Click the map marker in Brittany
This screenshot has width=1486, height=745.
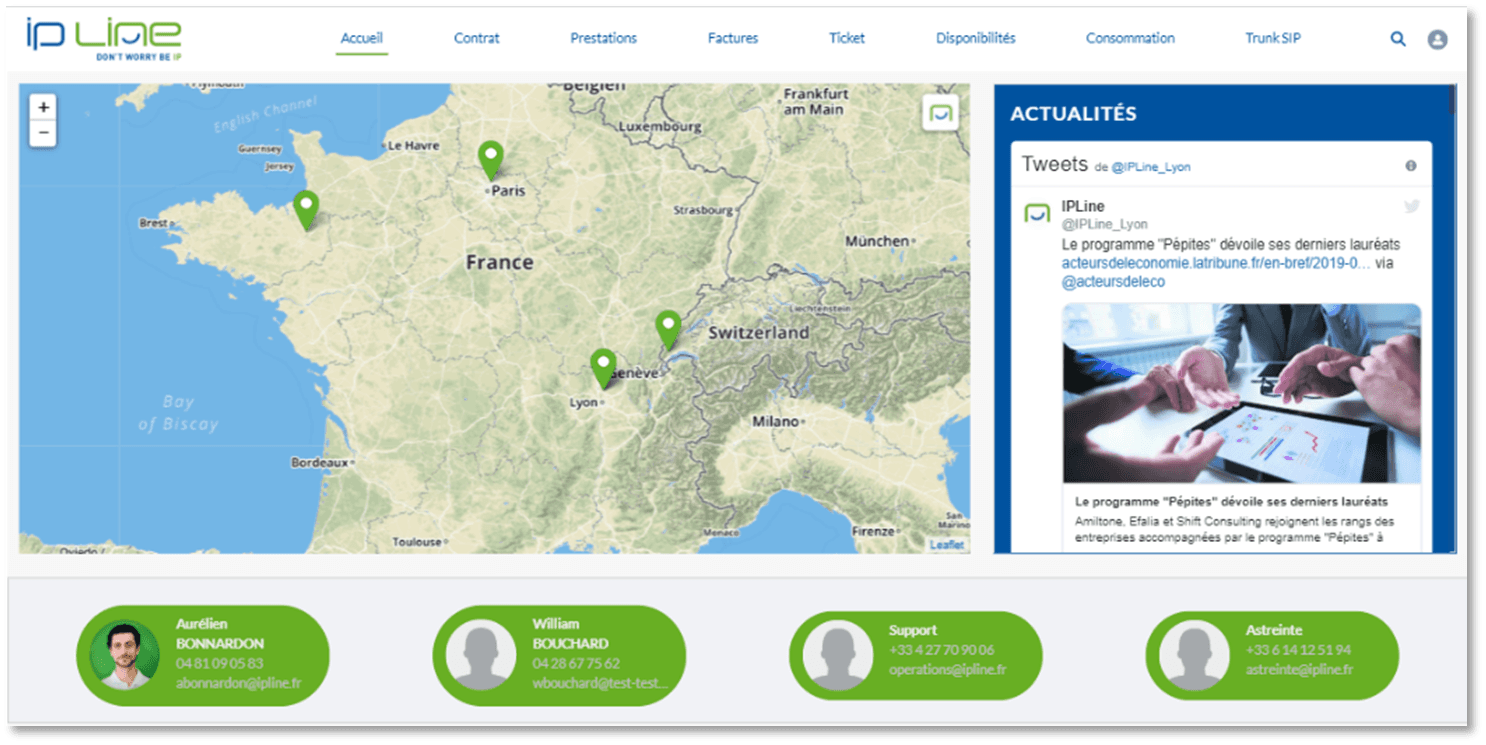(x=306, y=209)
